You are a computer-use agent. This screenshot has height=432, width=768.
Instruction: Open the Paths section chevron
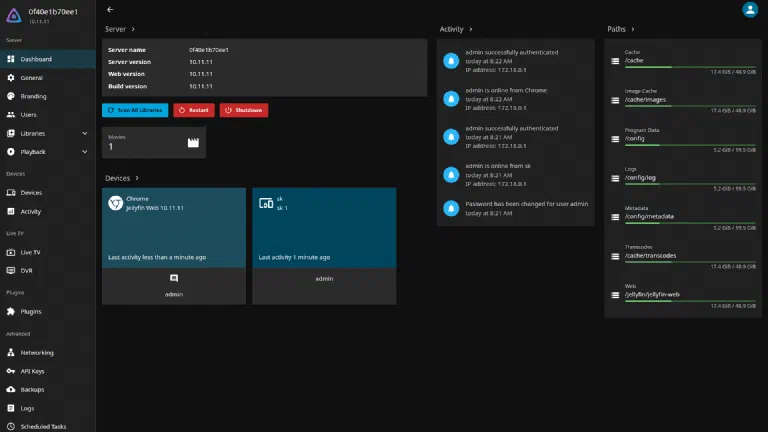(x=633, y=29)
